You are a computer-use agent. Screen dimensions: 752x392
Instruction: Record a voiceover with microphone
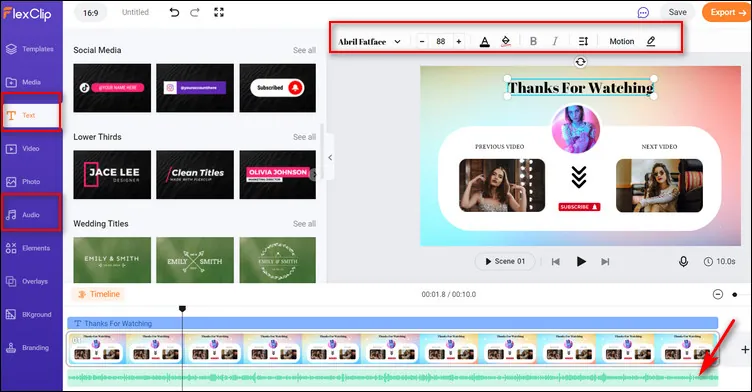683,261
